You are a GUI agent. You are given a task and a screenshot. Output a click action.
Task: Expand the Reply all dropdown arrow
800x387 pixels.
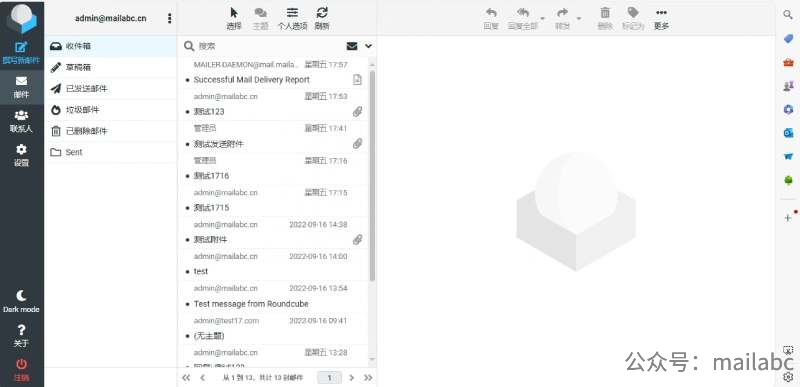tap(543, 19)
